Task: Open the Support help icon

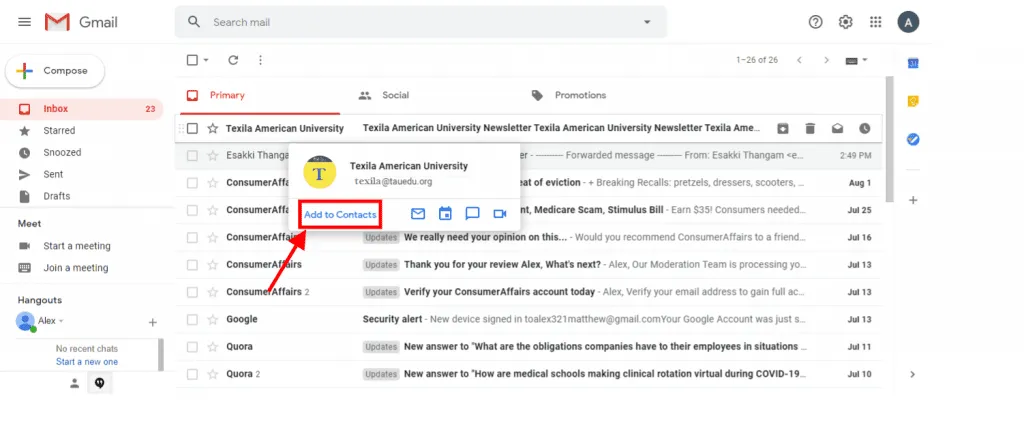Action: pyautogui.click(x=815, y=22)
